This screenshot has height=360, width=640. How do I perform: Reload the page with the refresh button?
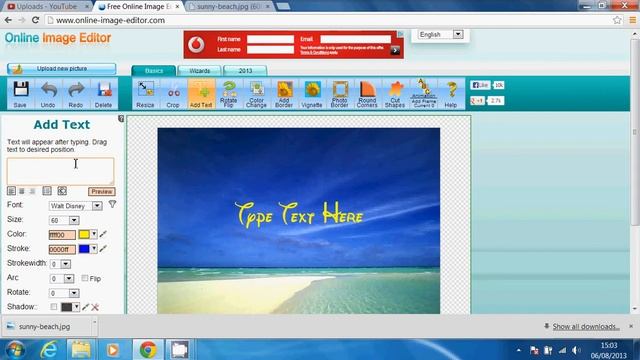pos(36,20)
